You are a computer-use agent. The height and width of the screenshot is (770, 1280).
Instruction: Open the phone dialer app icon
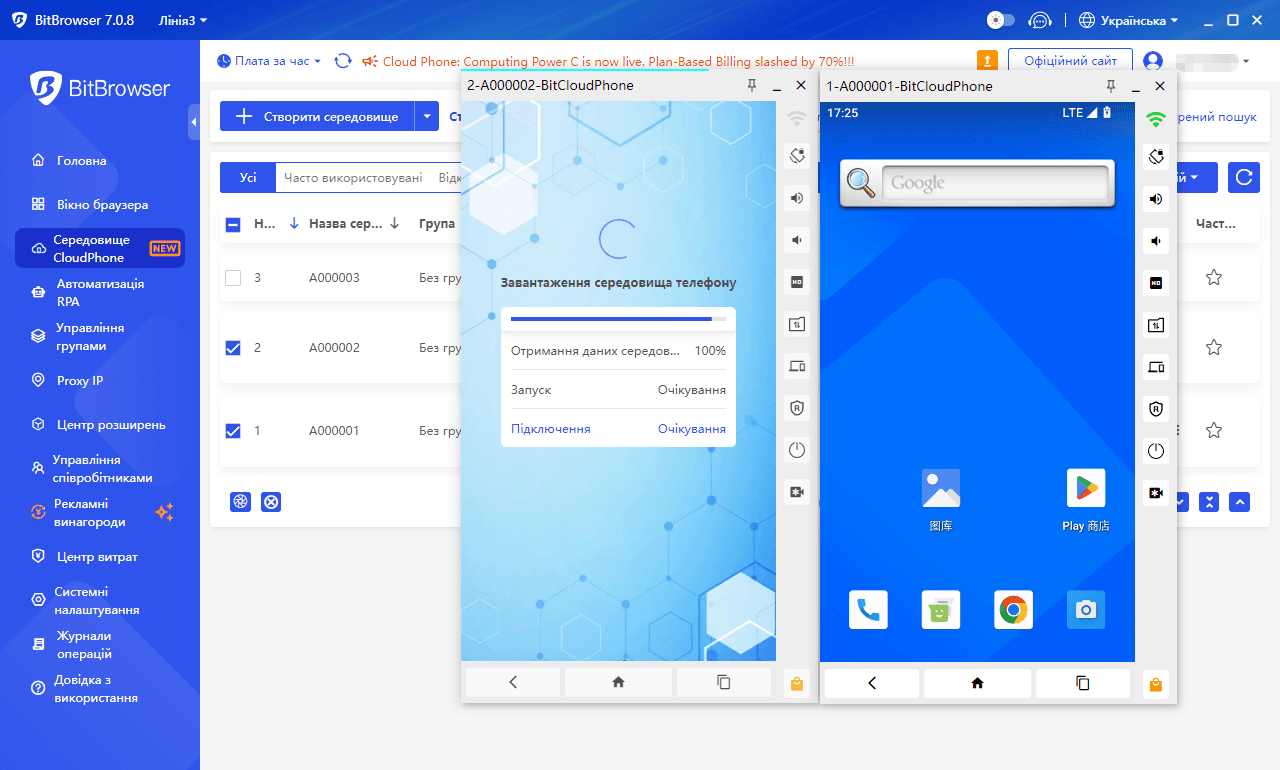tap(868, 609)
